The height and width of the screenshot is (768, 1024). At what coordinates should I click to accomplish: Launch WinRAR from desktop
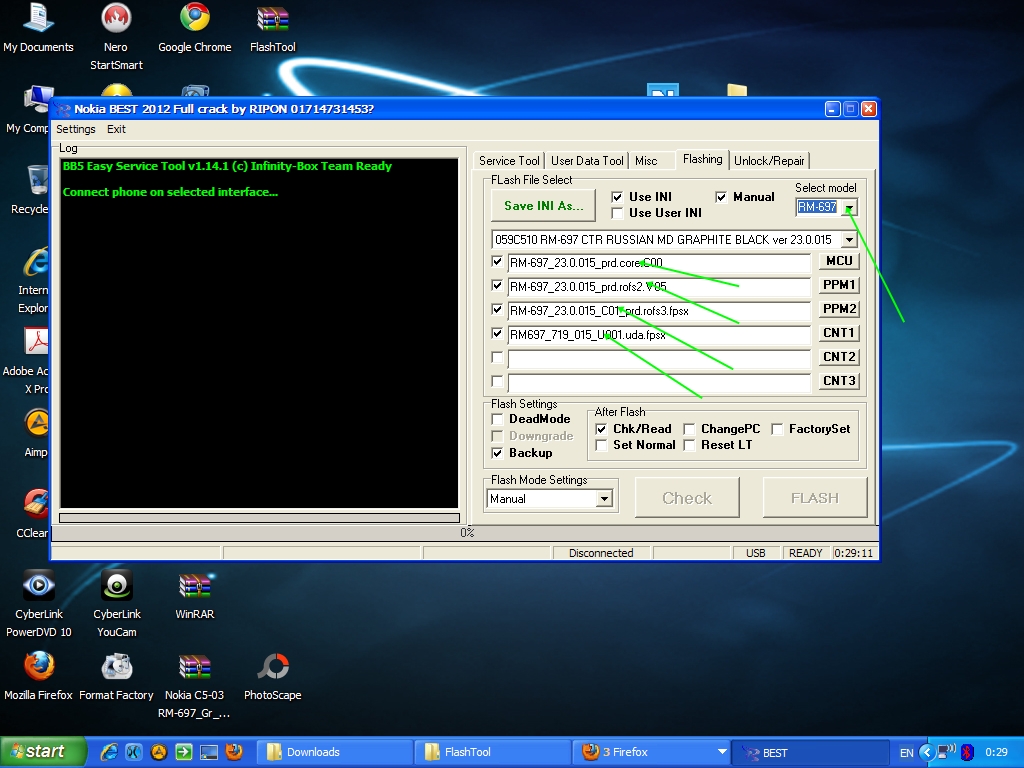point(195,596)
